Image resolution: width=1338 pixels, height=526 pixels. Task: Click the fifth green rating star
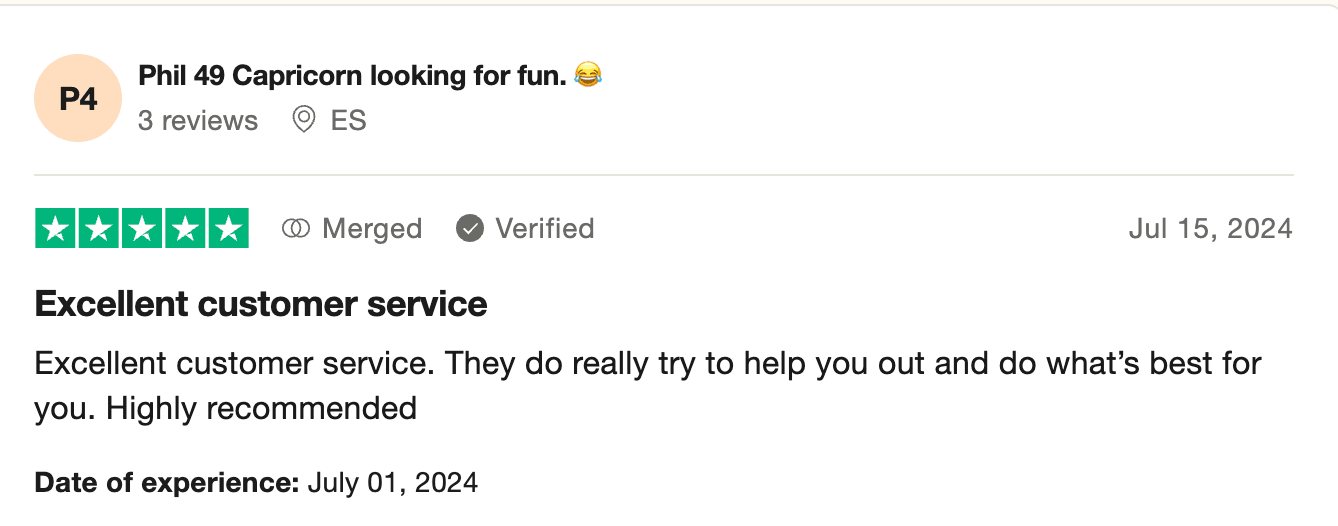pyautogui.click(x=228, y=229)
